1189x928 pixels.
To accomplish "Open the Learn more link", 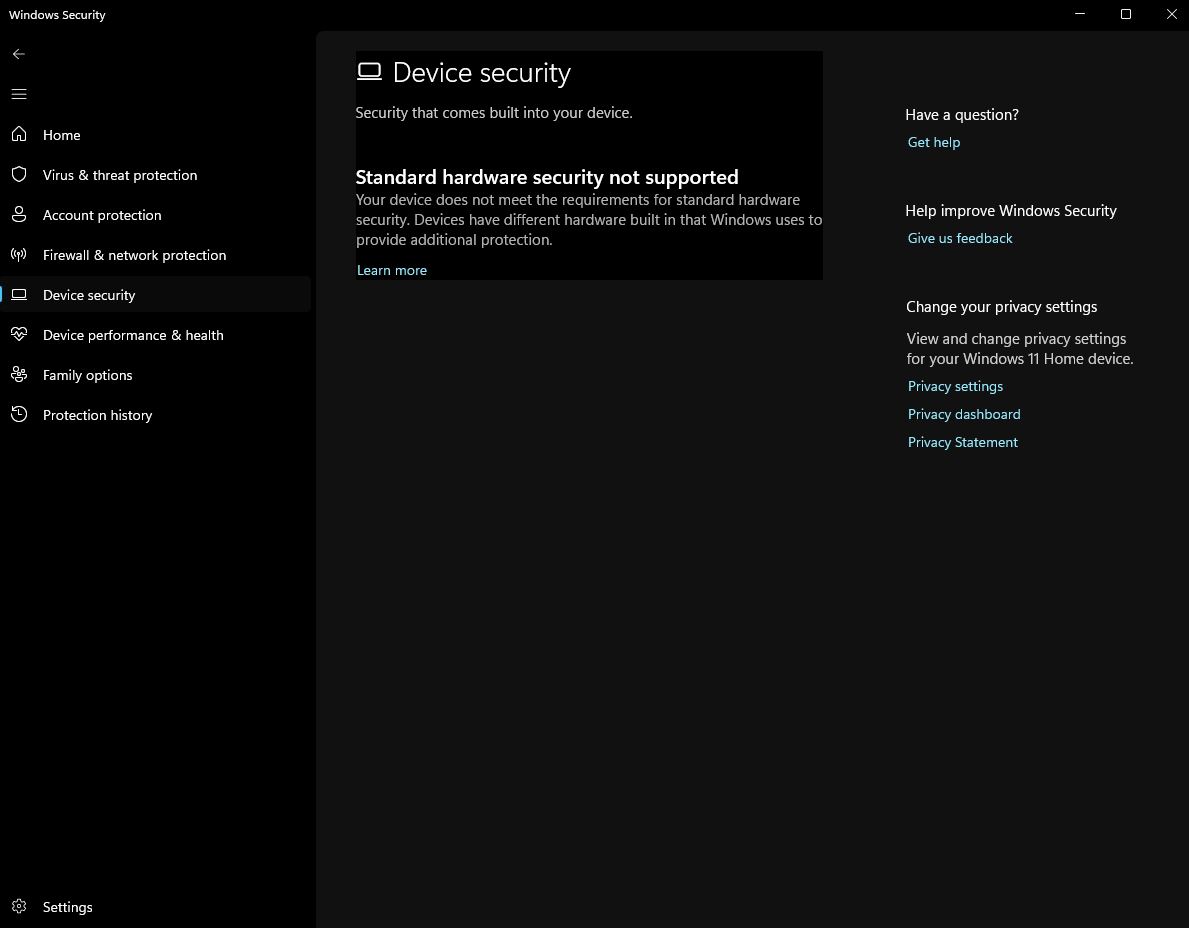I will point(392,270).
